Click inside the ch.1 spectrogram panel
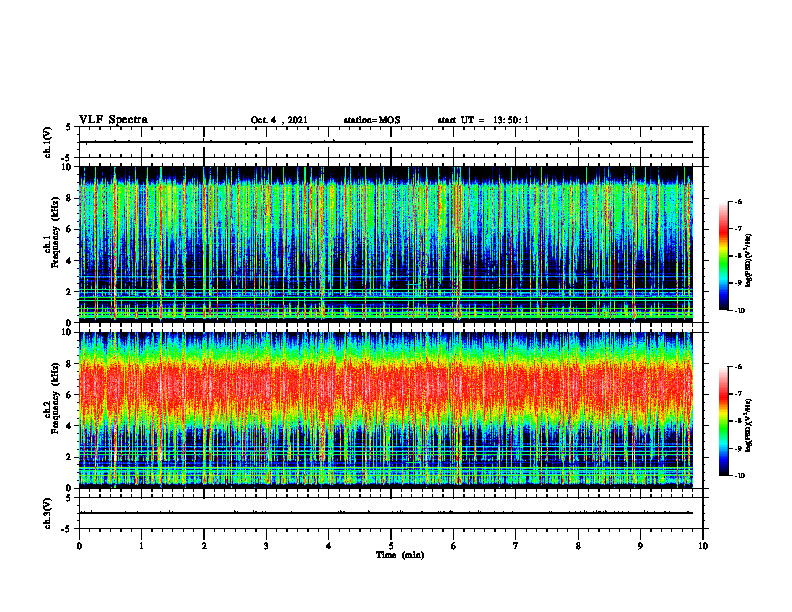792x612 pixels. [386, 244]
